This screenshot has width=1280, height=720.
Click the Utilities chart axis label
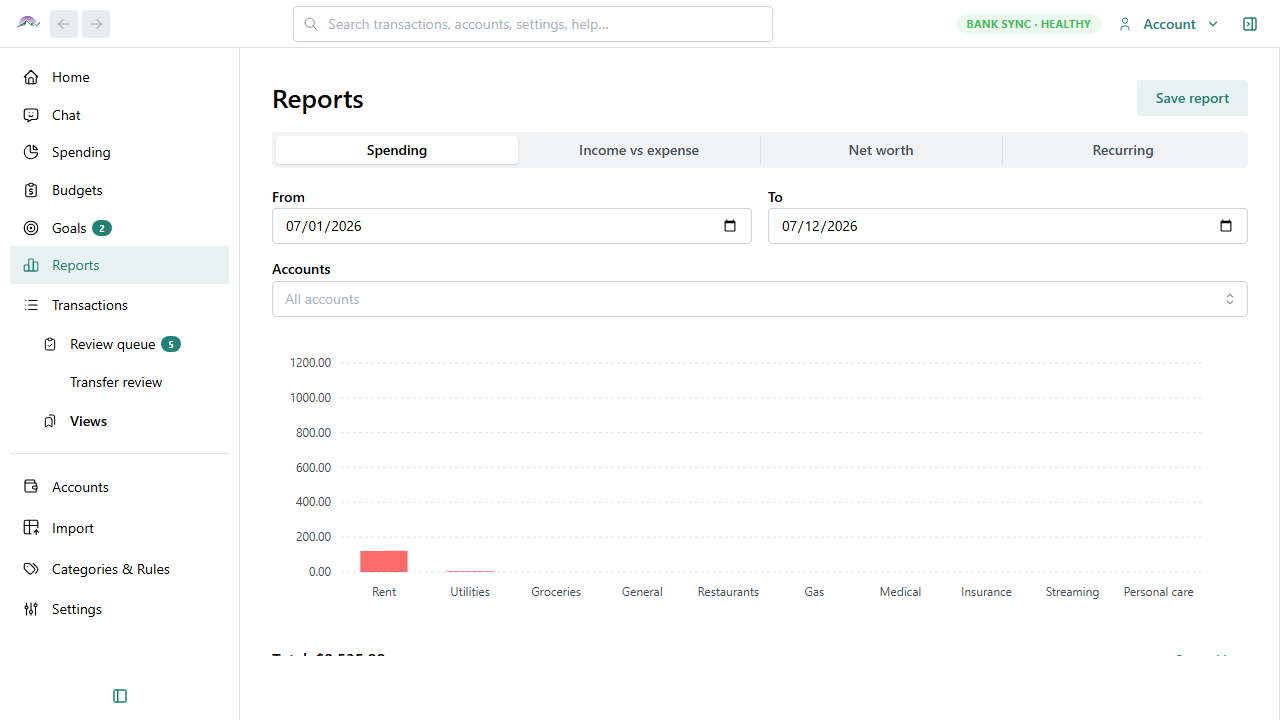pyautogui.click(x=470, y=592)
